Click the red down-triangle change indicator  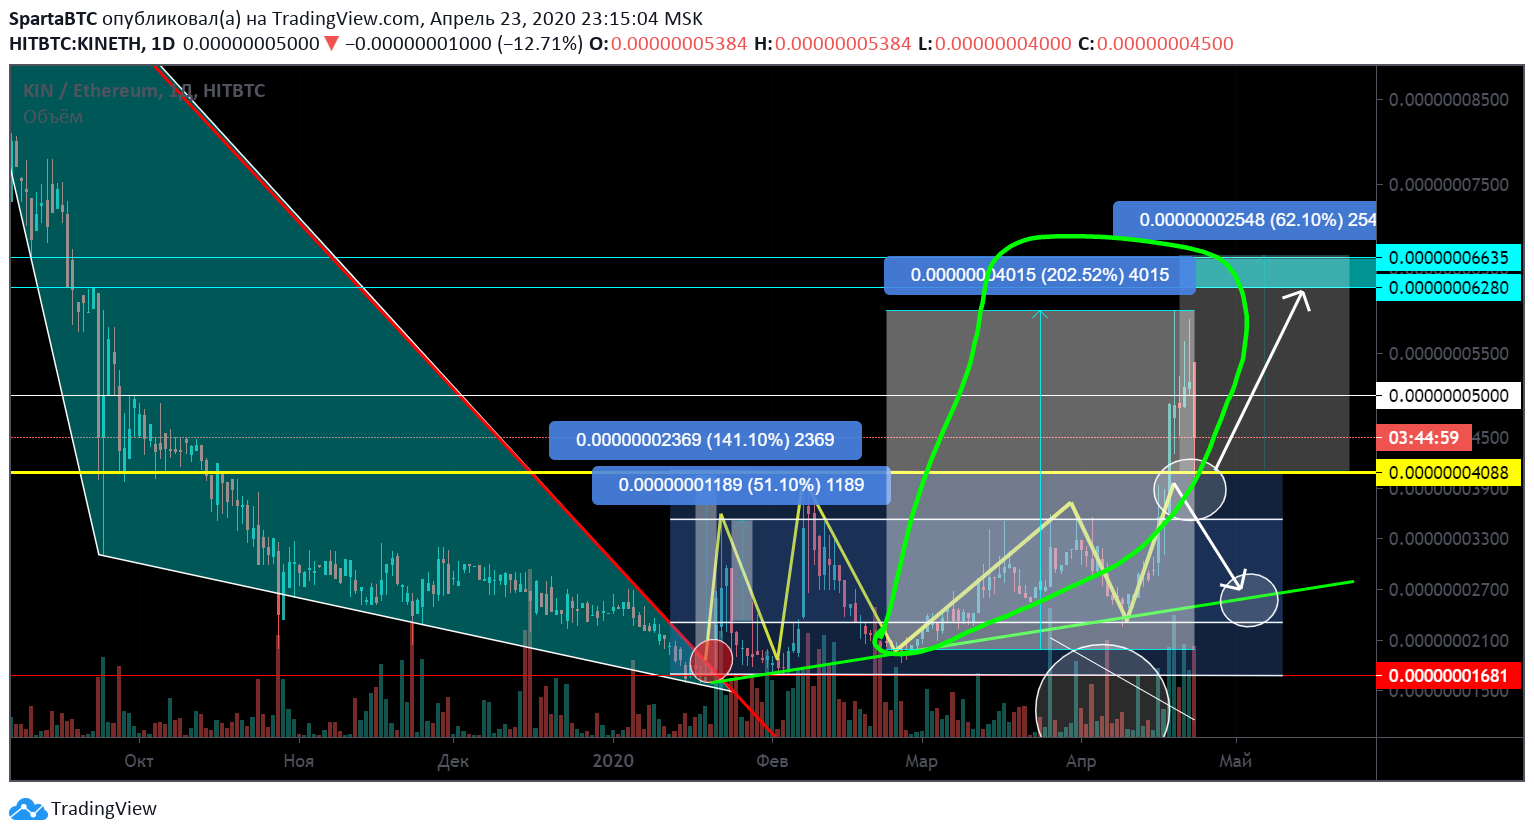[x=332, y=44]
